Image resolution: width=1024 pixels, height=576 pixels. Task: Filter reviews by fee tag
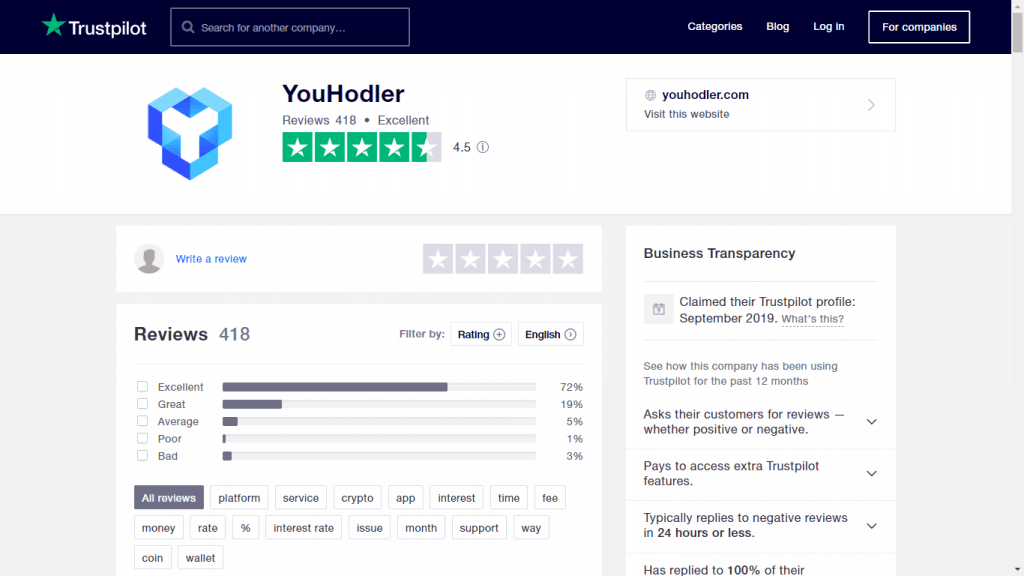[550, 498]
